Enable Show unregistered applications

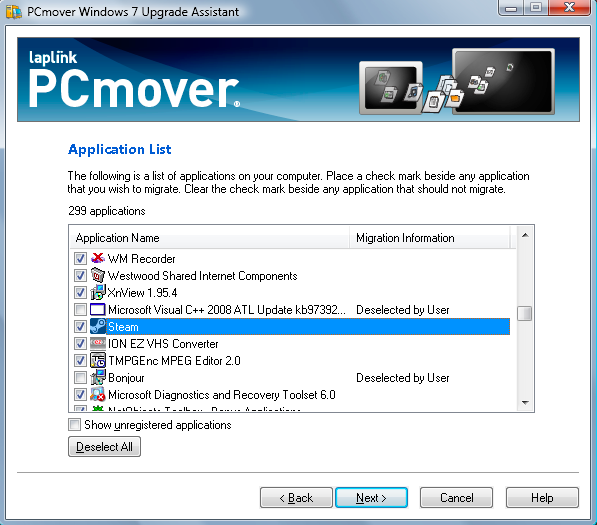pos(75,424)
